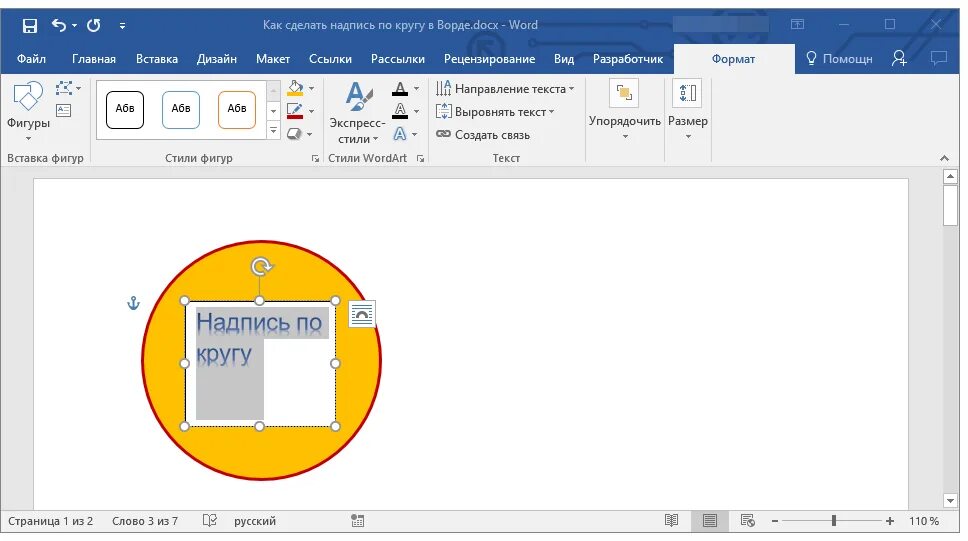Screen dimensions: 968x541
Task: Customize the Quick Access Toolbar
Action: [x=122, y=25]
